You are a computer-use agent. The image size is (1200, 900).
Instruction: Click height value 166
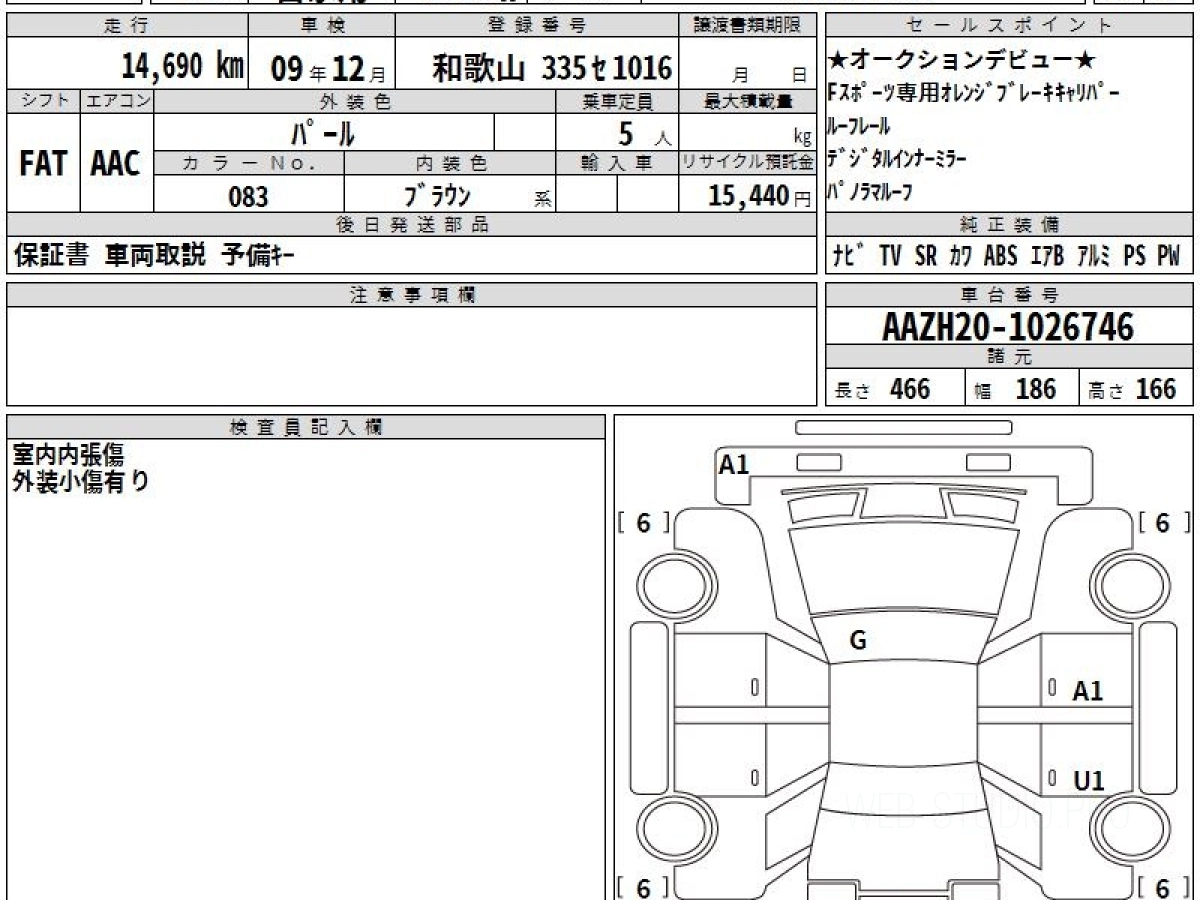[x=1156, y=389]
